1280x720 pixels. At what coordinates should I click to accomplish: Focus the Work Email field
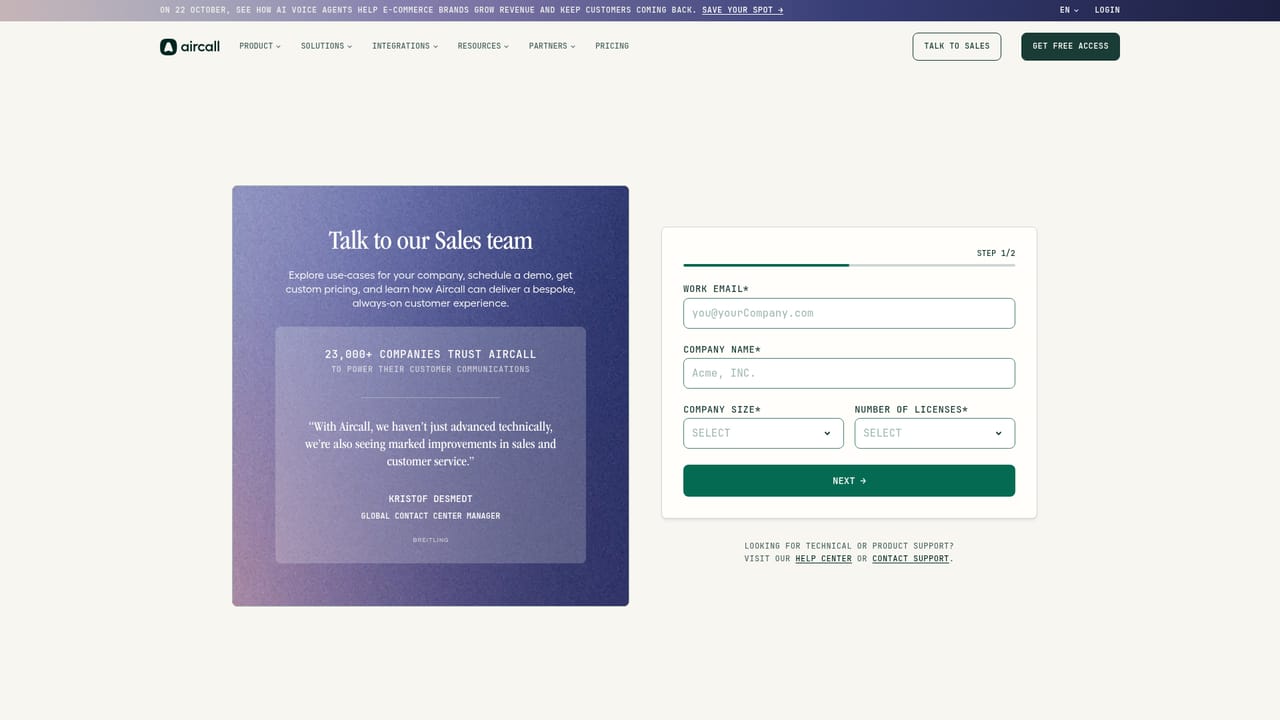[849, 313]
